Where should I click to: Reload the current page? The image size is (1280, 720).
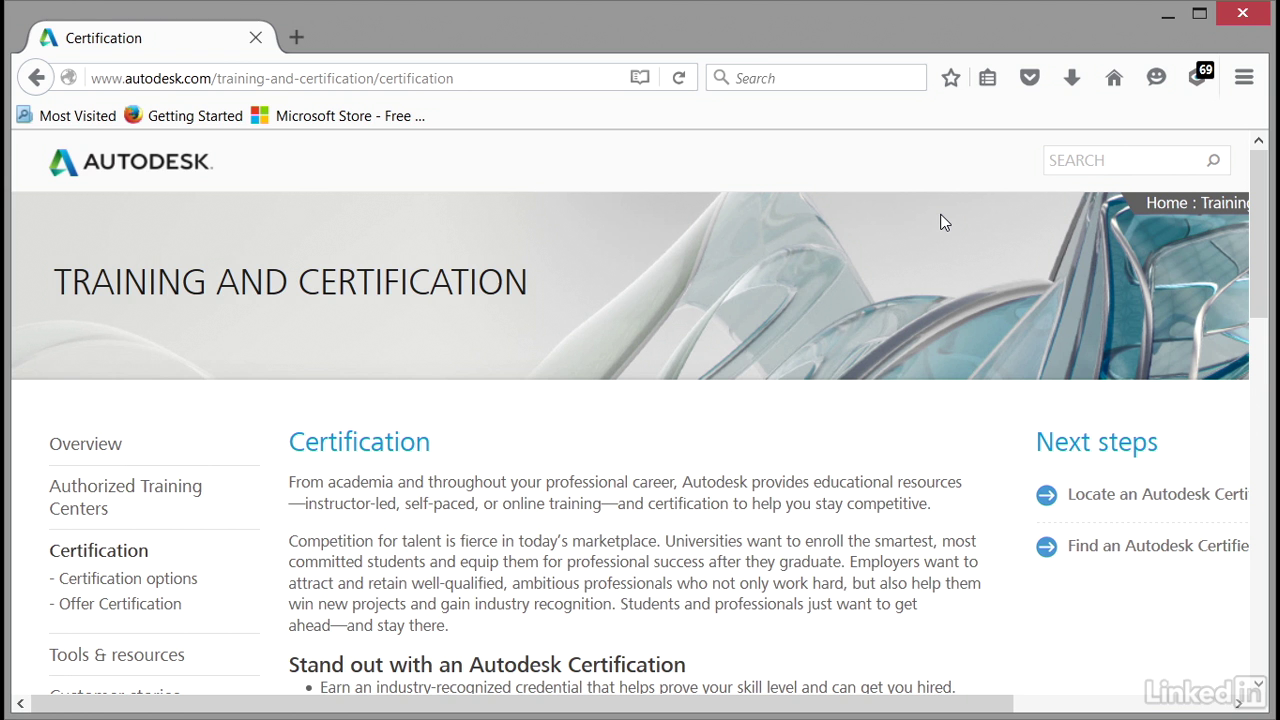pyautogui.click(x=678, y=77)
